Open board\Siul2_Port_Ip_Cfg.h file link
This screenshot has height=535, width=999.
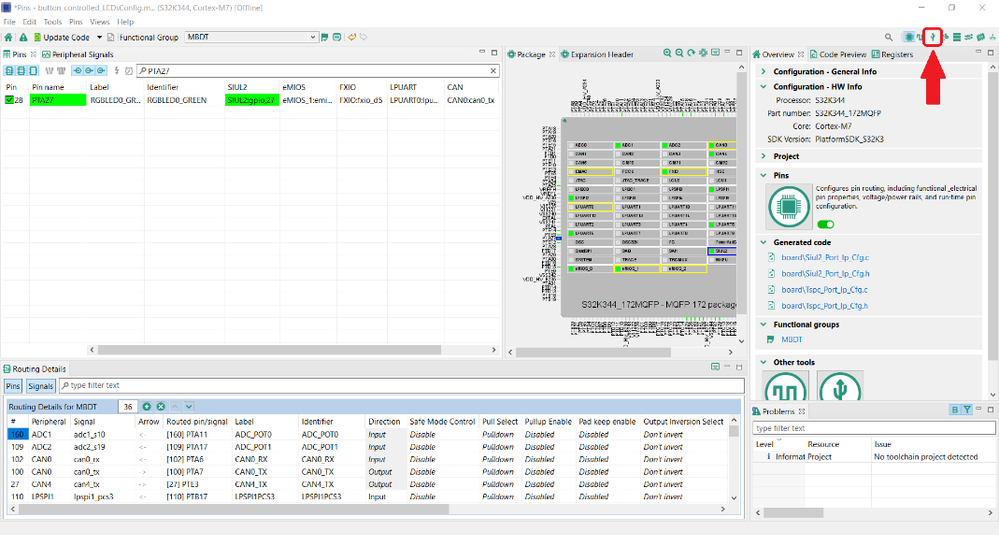pyautogui.click(x=825, y=274)
